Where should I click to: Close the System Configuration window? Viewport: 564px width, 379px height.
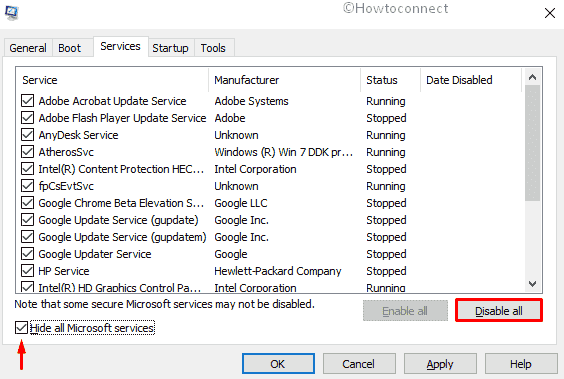549,13
